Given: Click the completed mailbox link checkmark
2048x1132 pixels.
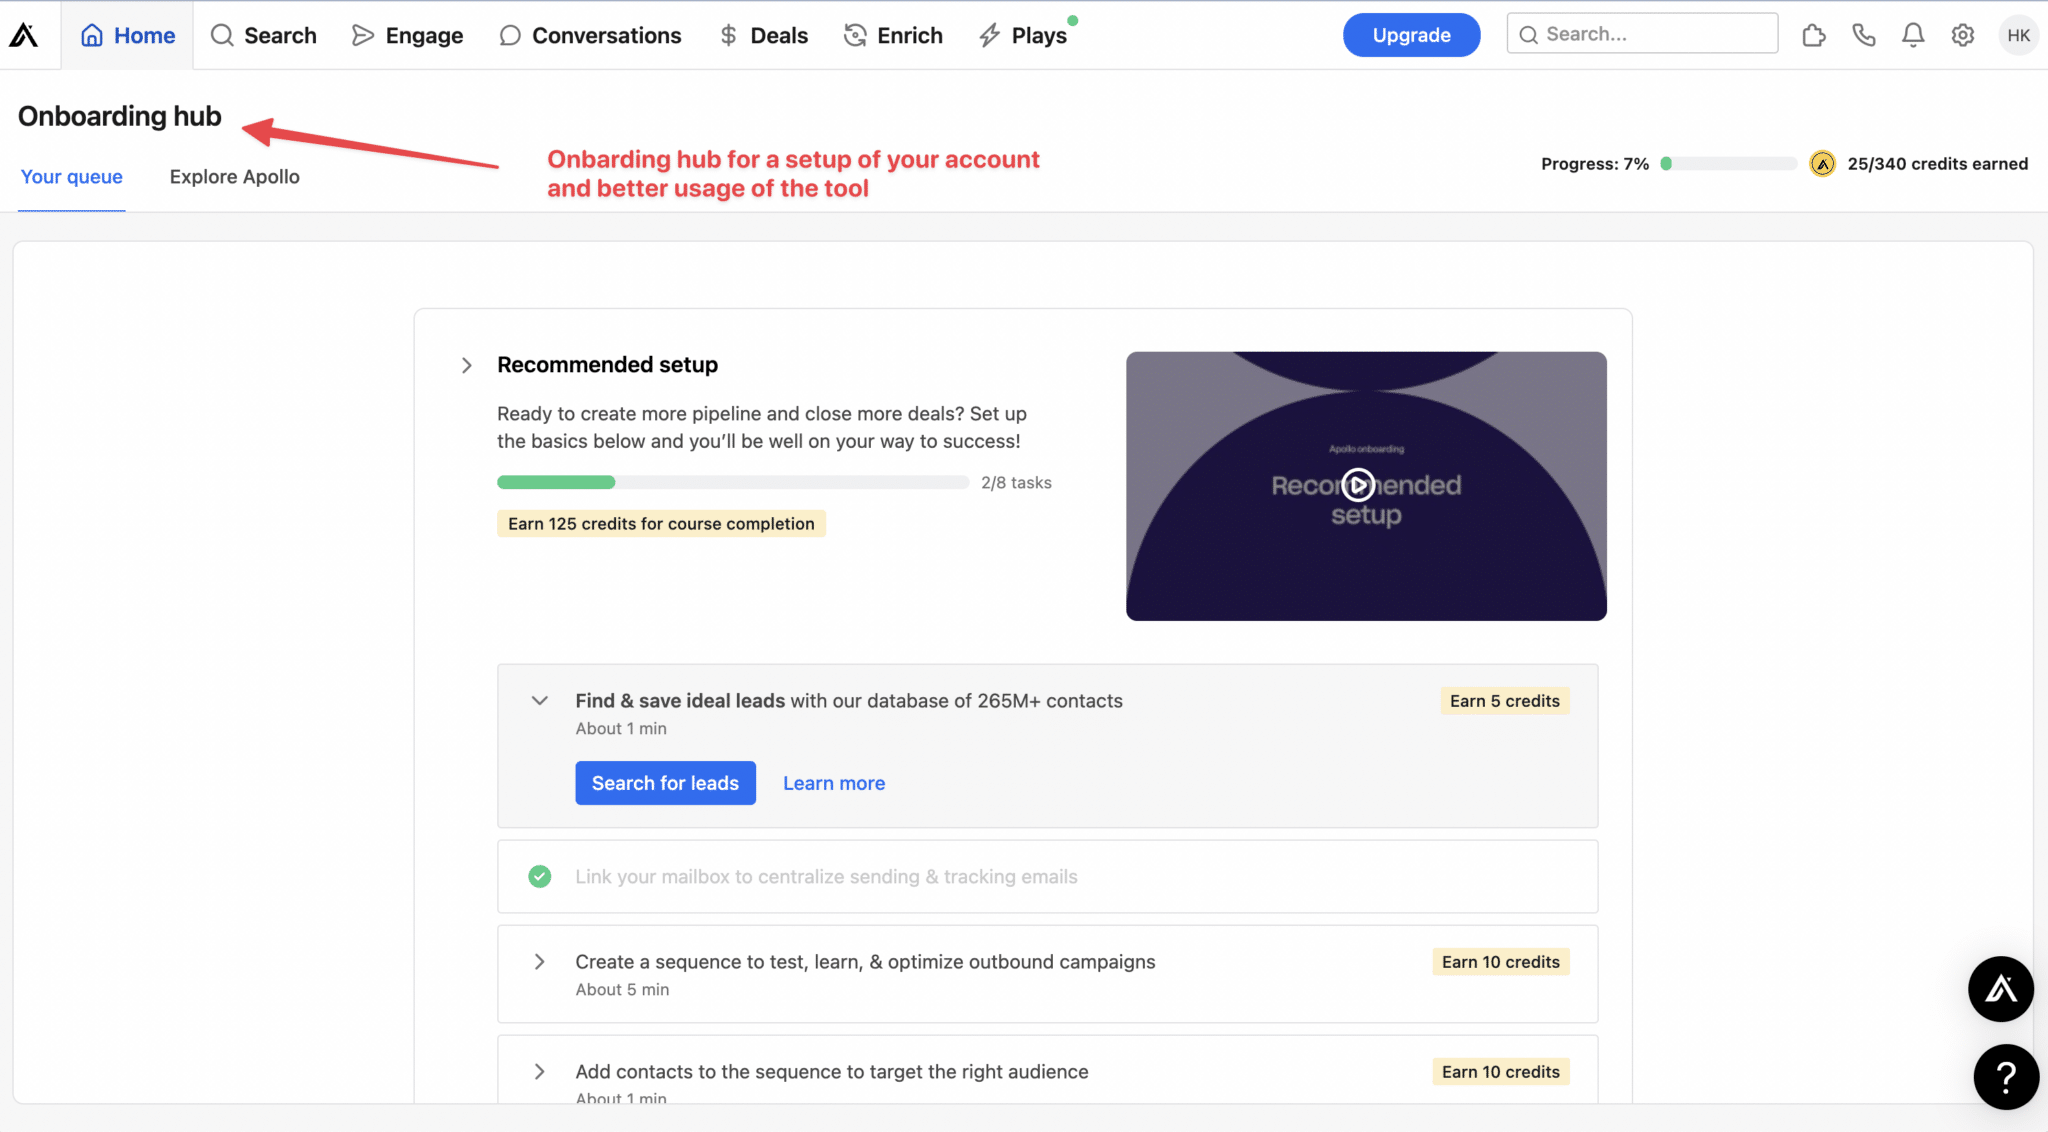Looking at the screenshot, I should point(540,876).
